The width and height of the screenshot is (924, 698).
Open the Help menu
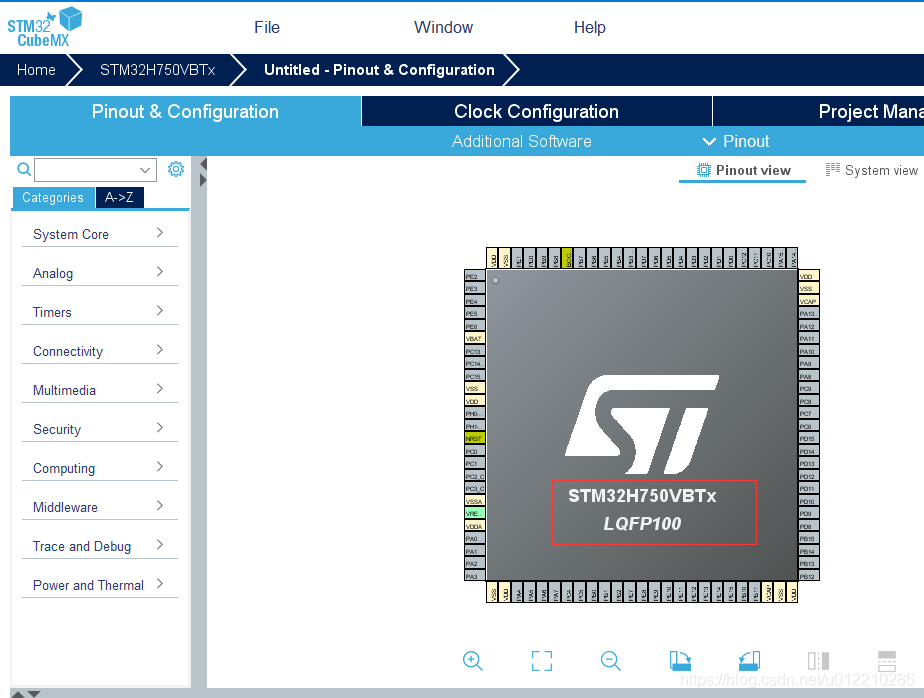(x=589, y=27)
